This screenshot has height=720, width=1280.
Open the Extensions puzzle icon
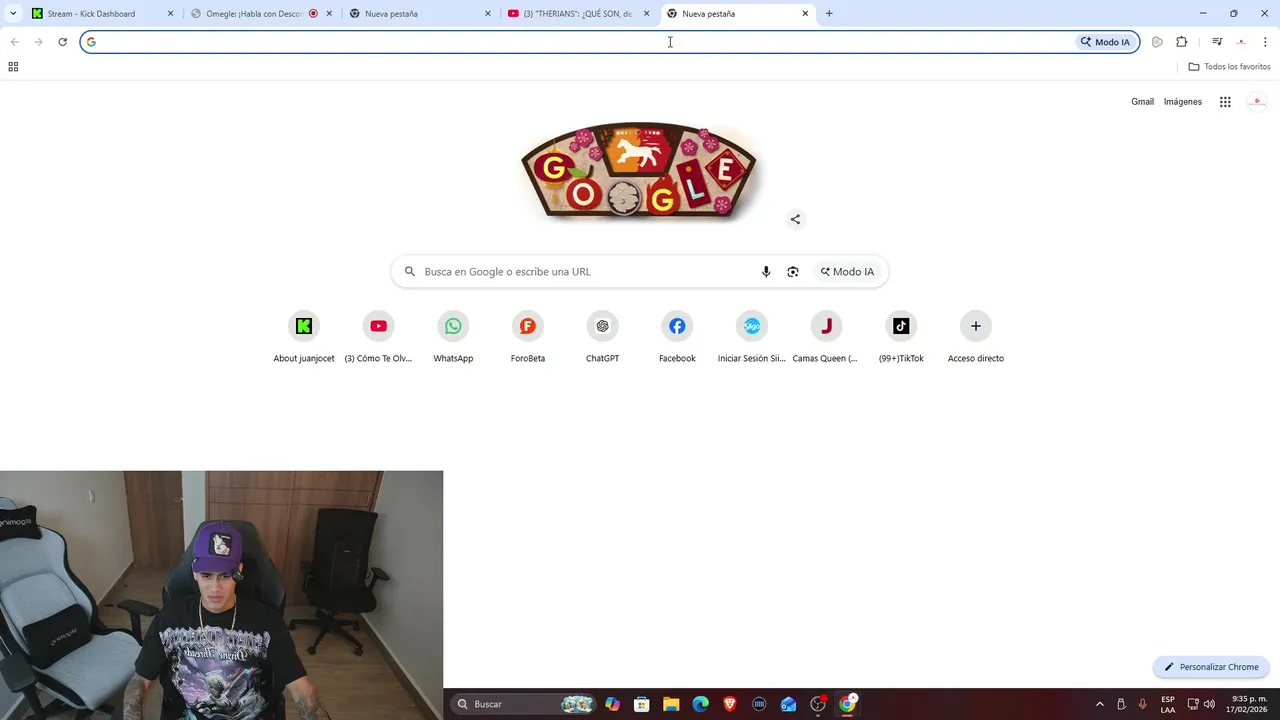1182,42
